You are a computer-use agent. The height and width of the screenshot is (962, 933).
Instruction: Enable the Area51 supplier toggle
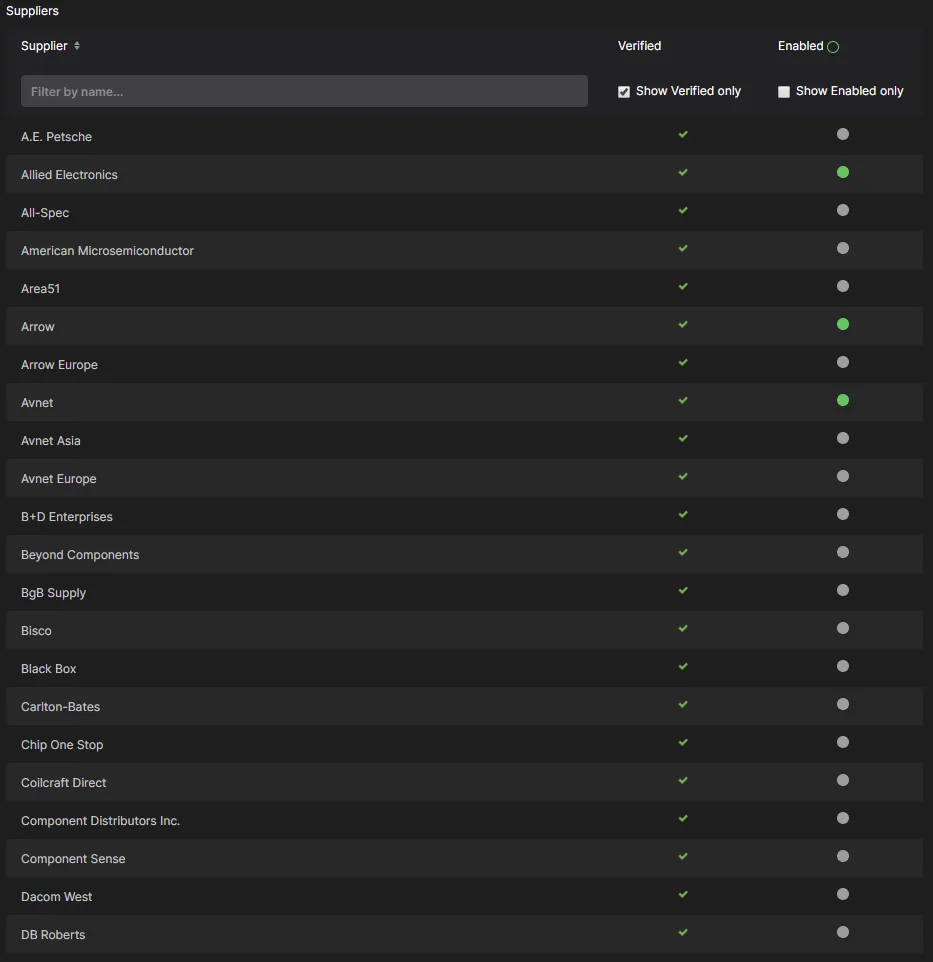pos(843,287)
